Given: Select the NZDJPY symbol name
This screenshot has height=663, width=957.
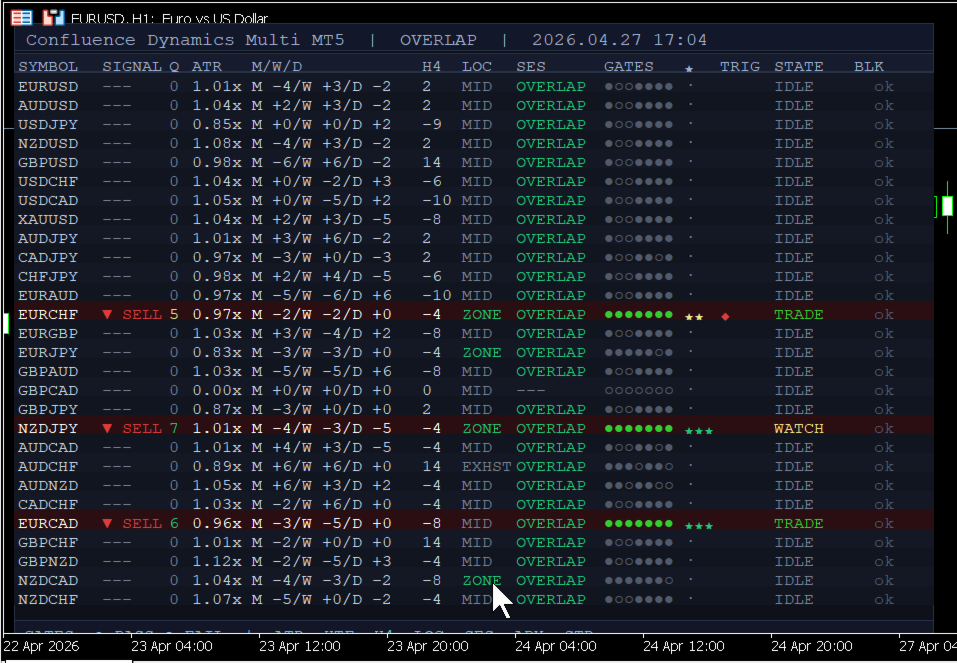Looking at the screenshot, I should click(x=48, y=429).
